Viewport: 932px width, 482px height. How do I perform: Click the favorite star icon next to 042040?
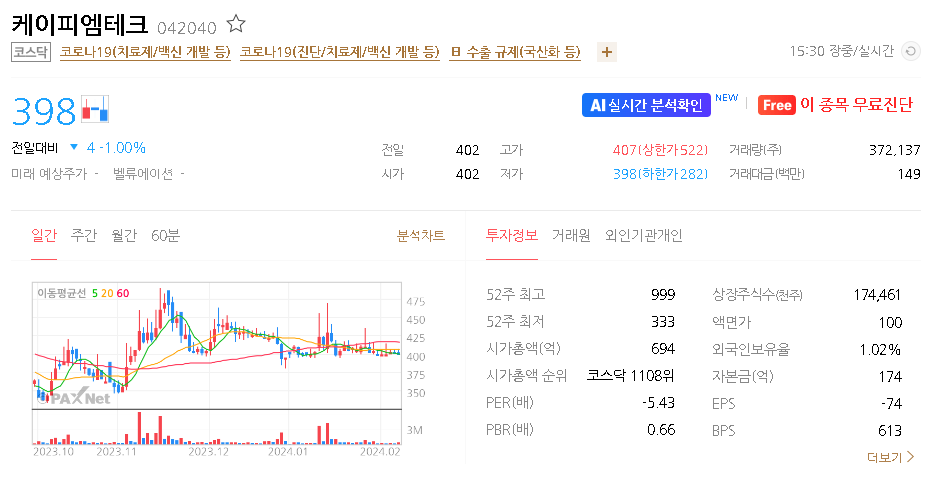tap(236, 24)
